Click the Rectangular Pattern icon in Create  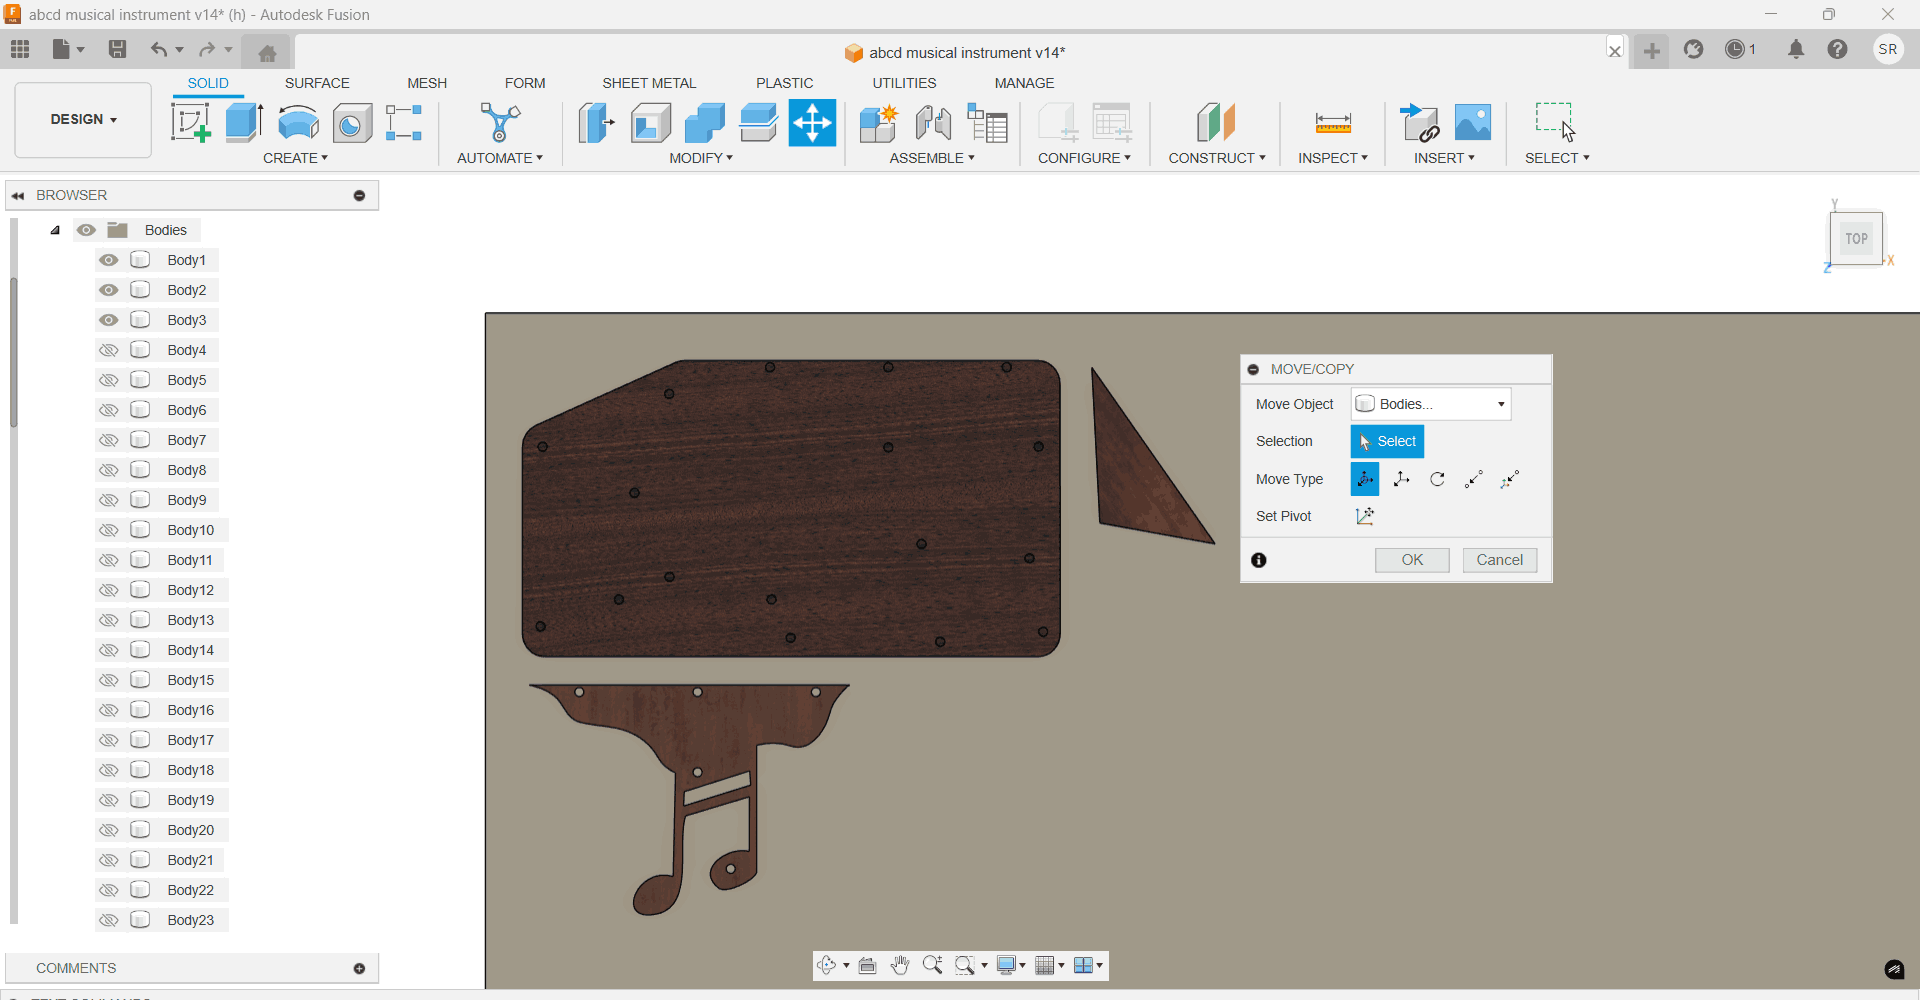click(x=404, y=123)
